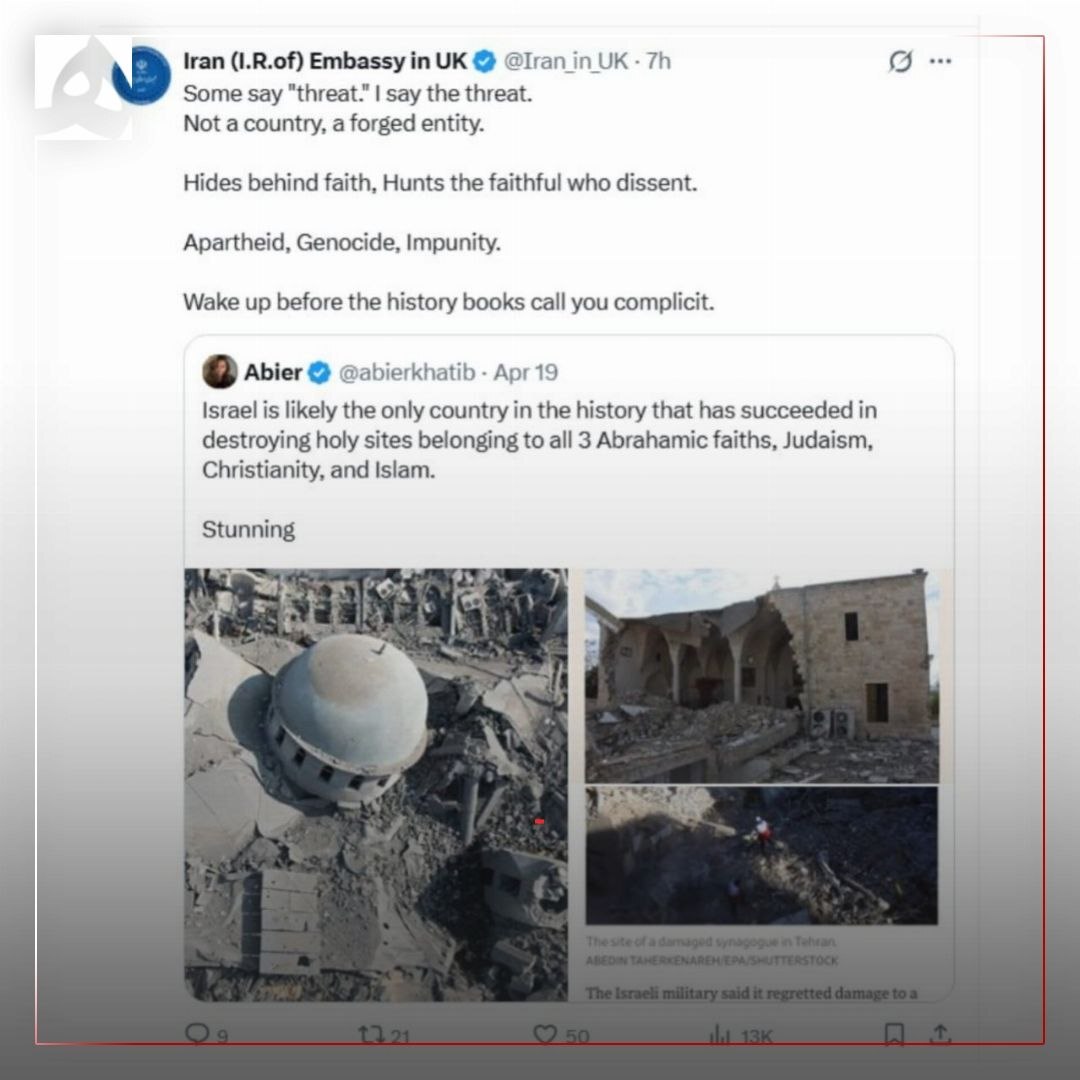The image size is (1080, 1080).
Task: Open the Iran Embassy profile avatar
Action: [x=141, y=76]
